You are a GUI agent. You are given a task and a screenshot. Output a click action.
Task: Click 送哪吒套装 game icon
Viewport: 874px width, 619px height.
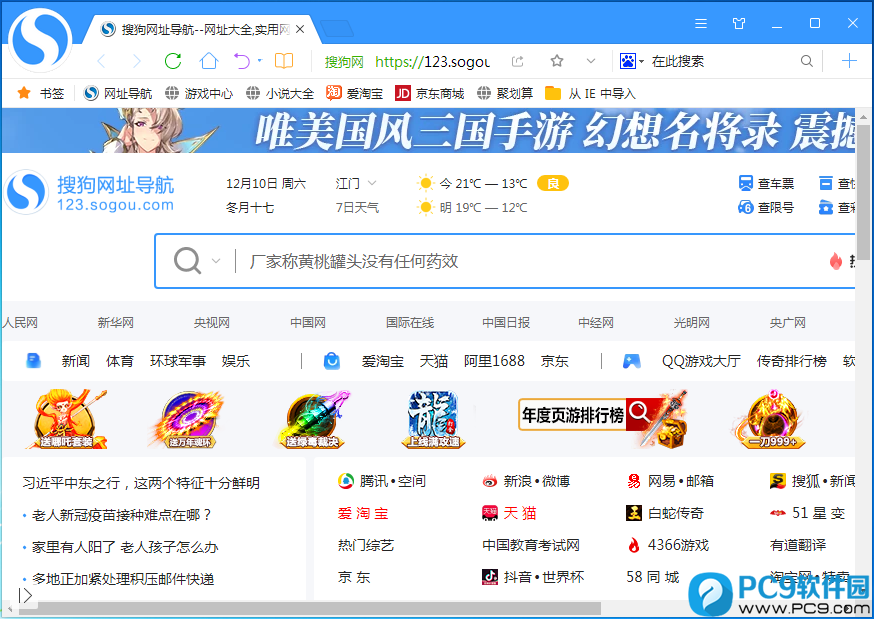pos(66,419)
